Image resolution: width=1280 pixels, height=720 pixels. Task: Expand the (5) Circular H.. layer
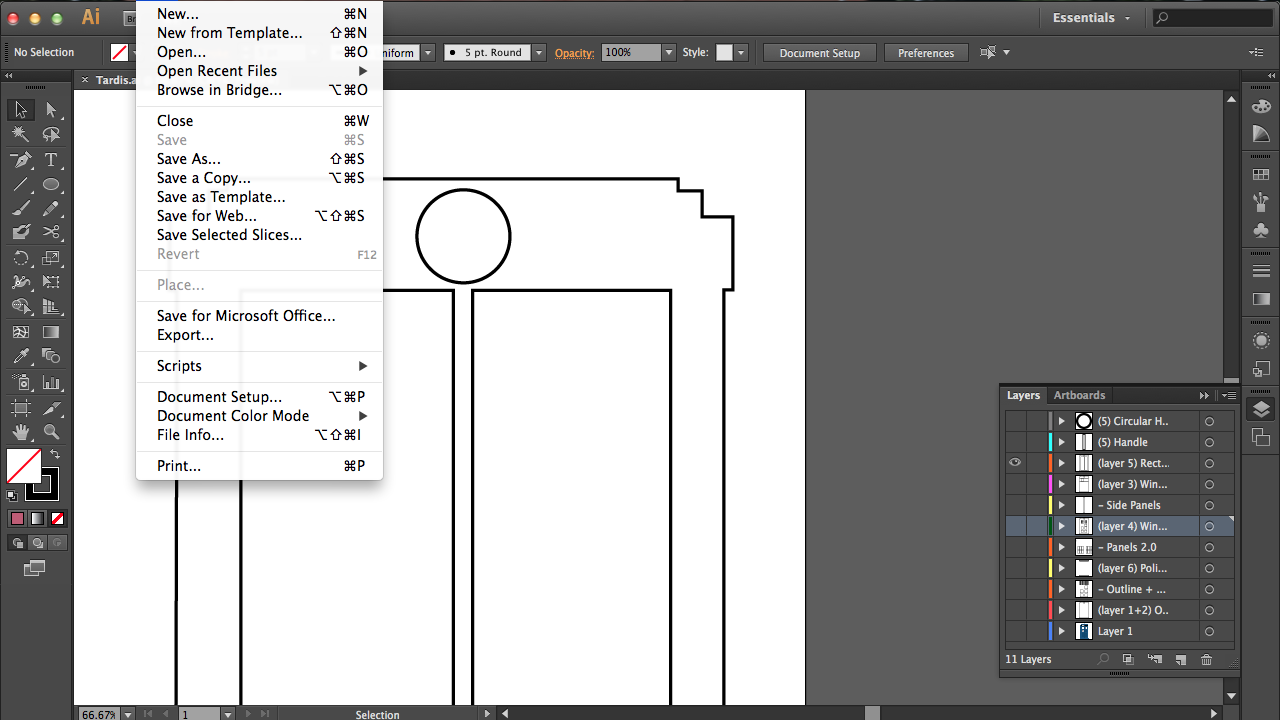point(1062,421)
